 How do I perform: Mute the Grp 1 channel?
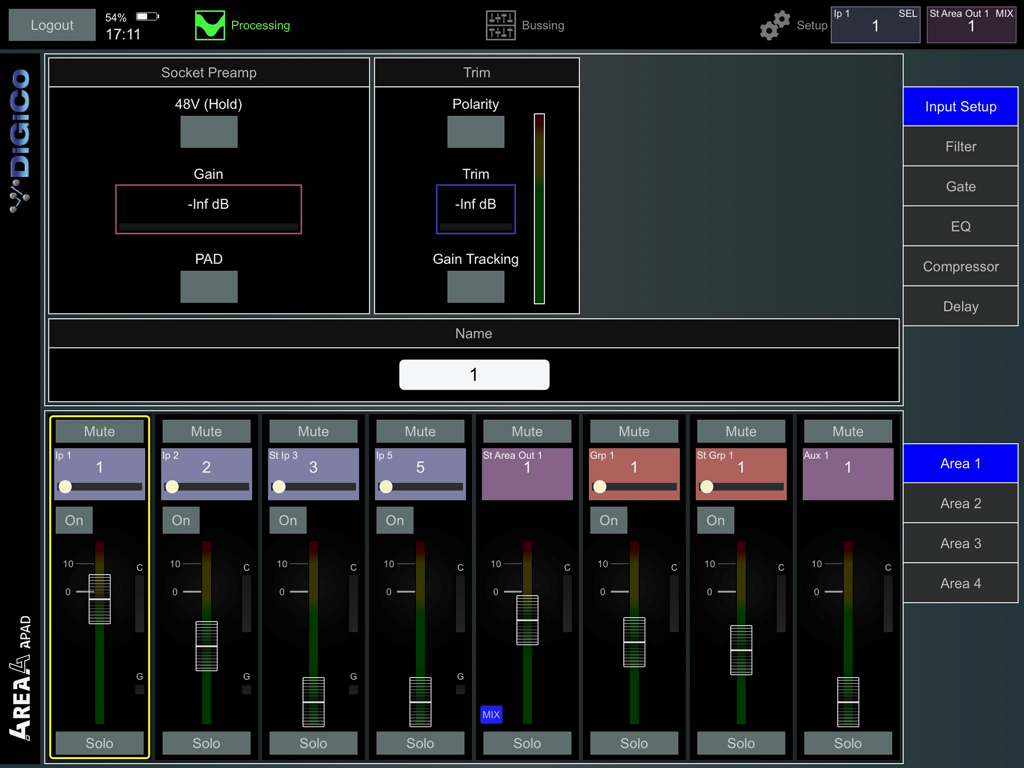tap(634, 430)
